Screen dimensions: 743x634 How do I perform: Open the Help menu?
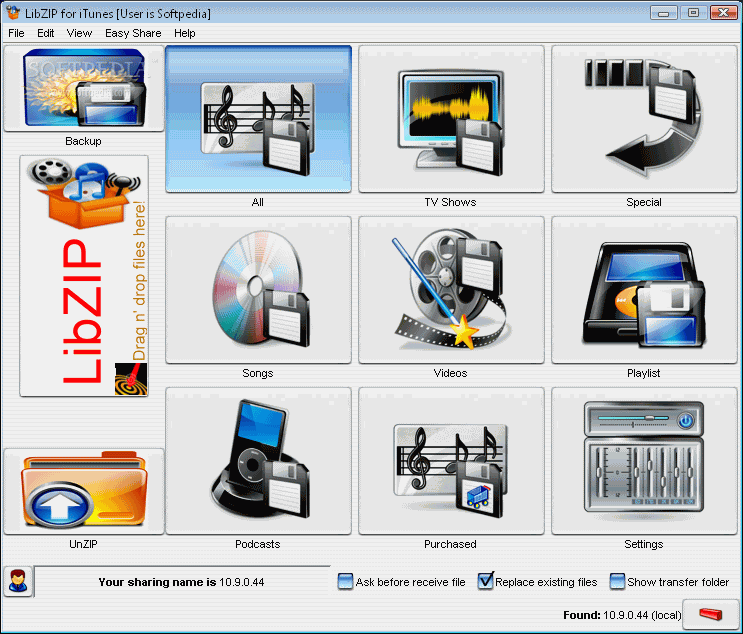coord(184,33)
